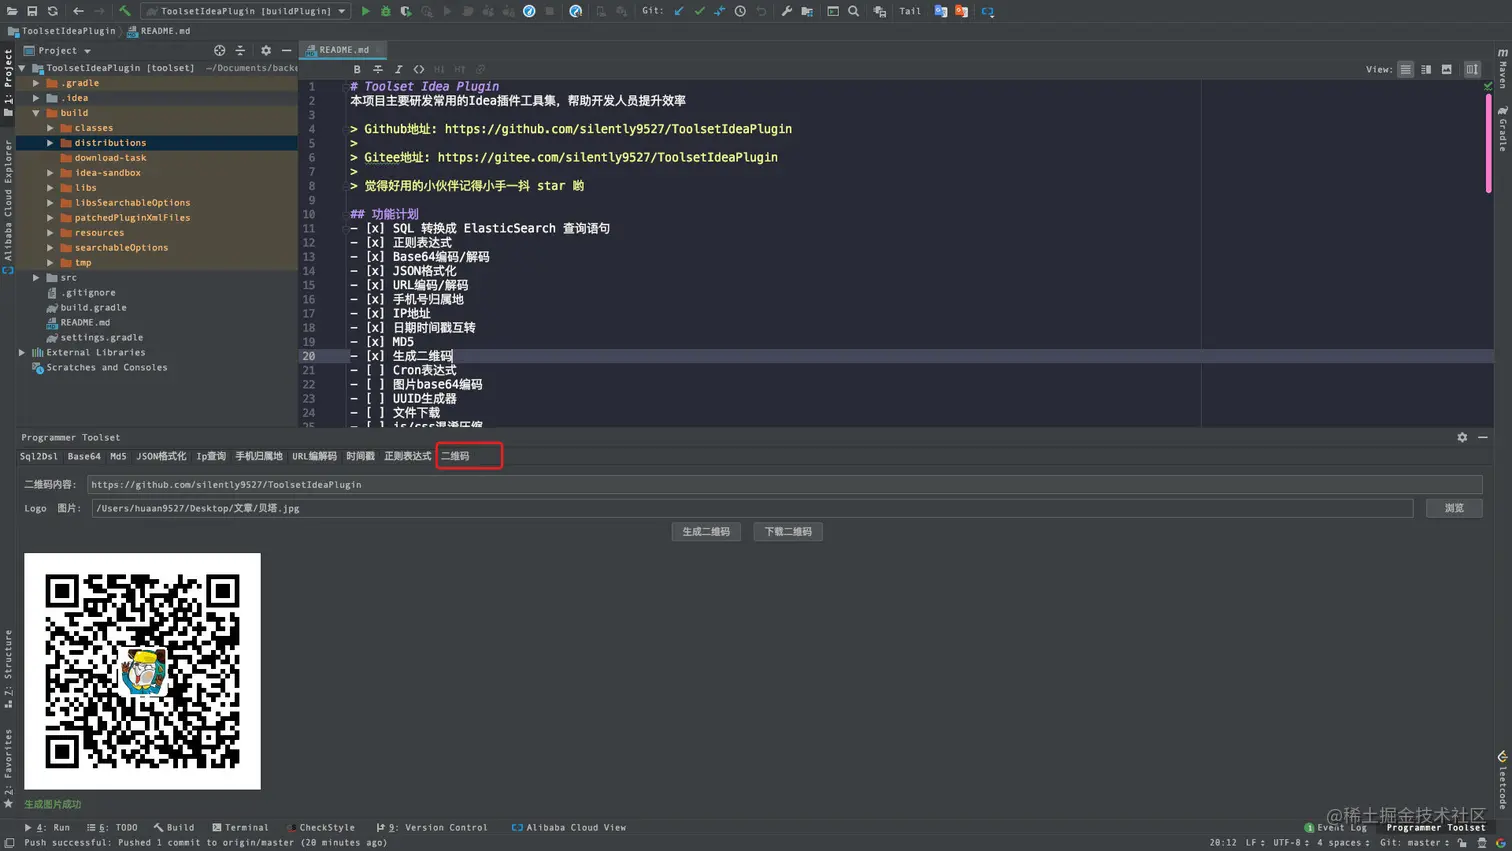Open the Sql2Dsl tab

click(x=39, y=456)
